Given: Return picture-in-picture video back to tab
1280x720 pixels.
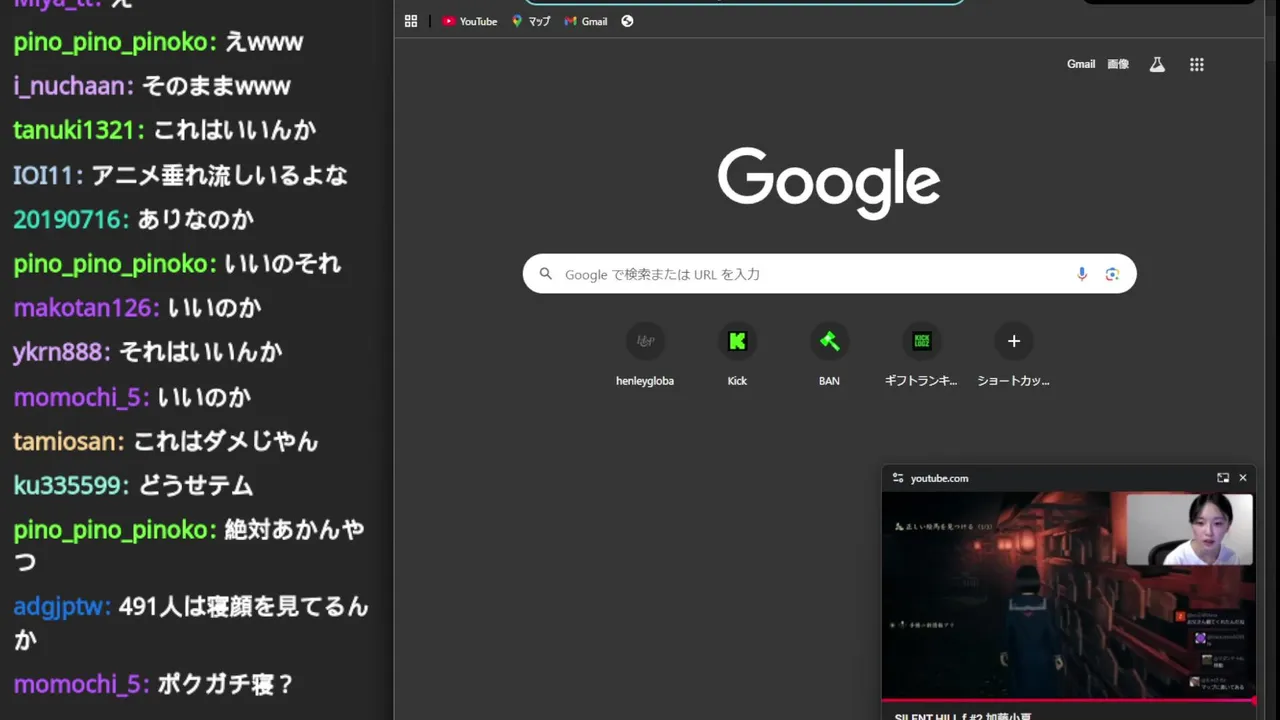Looking at the screenshot, I should 1222,478.
